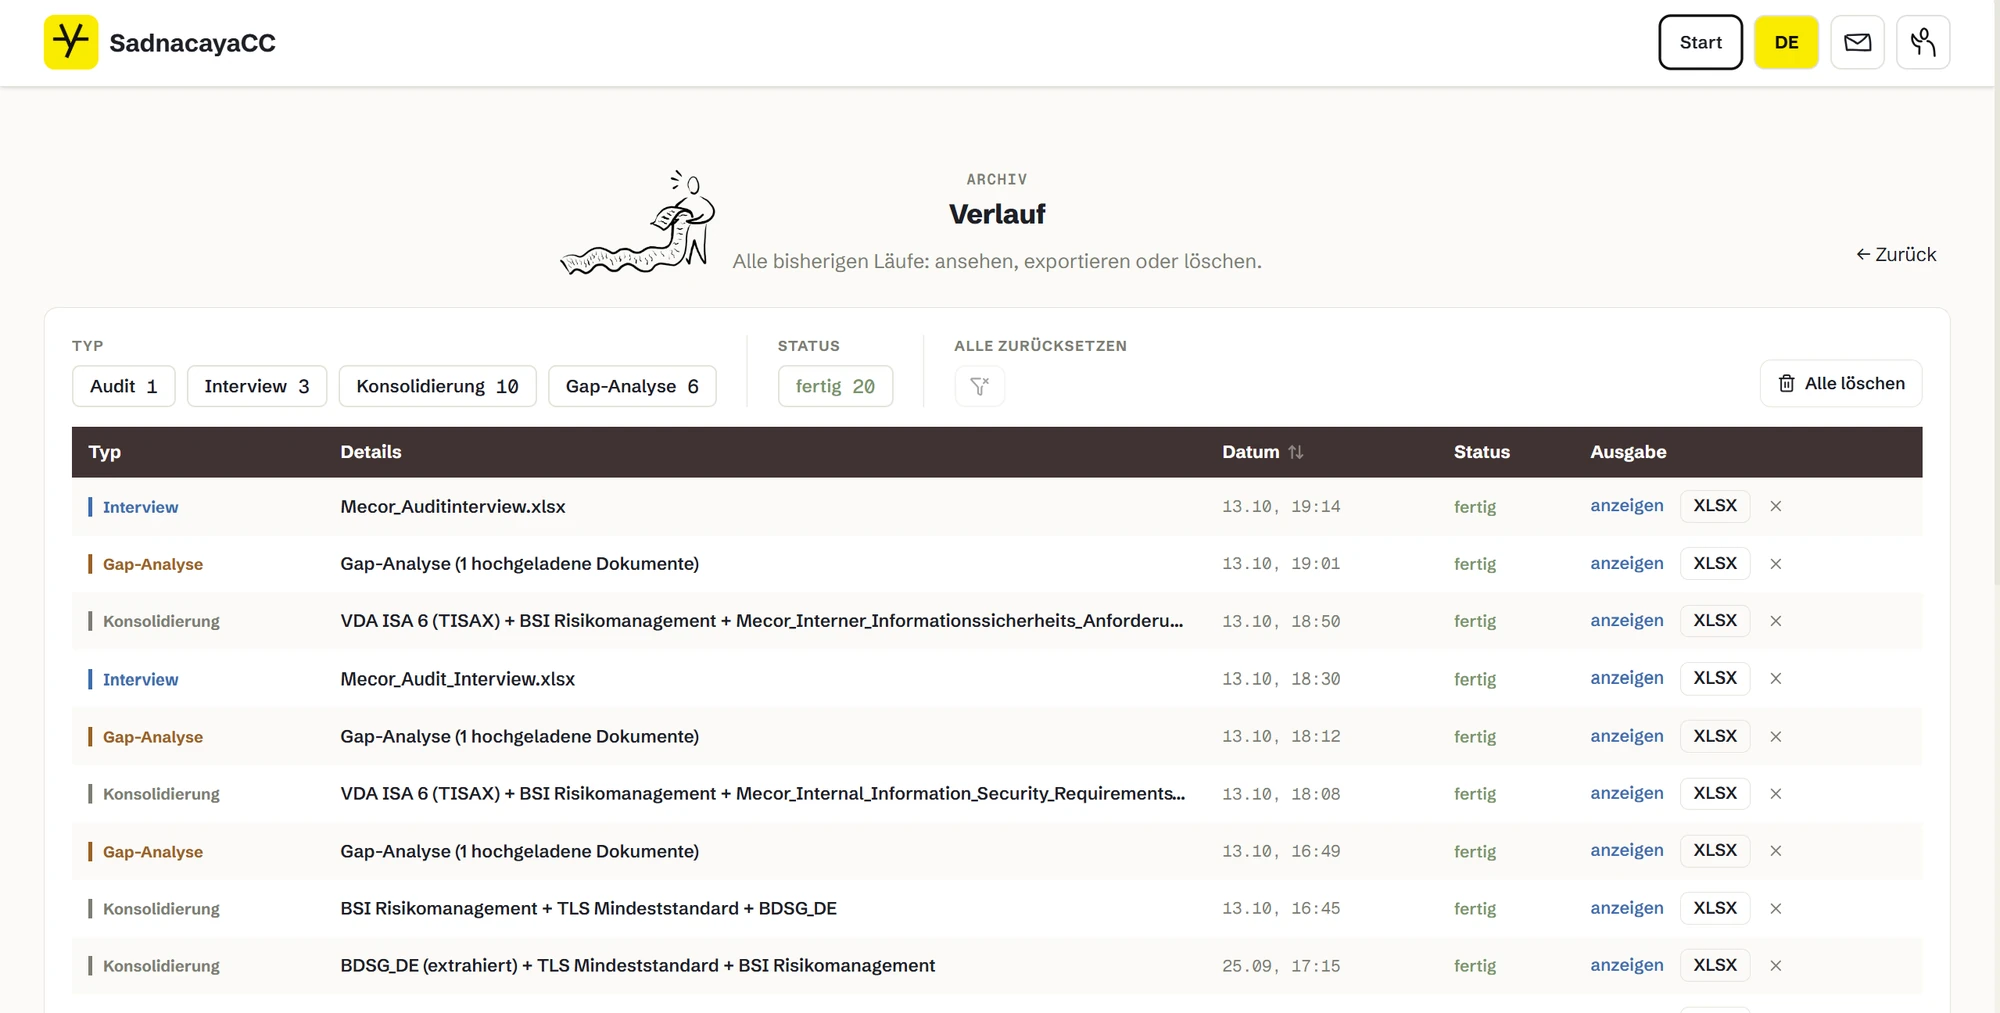Click the 25.09, 17:15 date cell
This screenshot has height=1013, width=2000.
pyautogui.click(x=1281, y=966)
